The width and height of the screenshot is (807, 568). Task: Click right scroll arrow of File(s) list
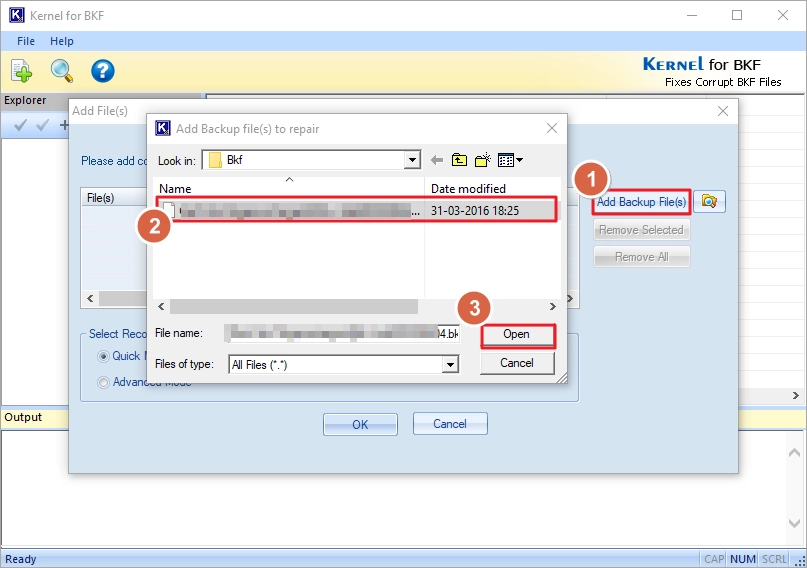[x=570, y=298]
